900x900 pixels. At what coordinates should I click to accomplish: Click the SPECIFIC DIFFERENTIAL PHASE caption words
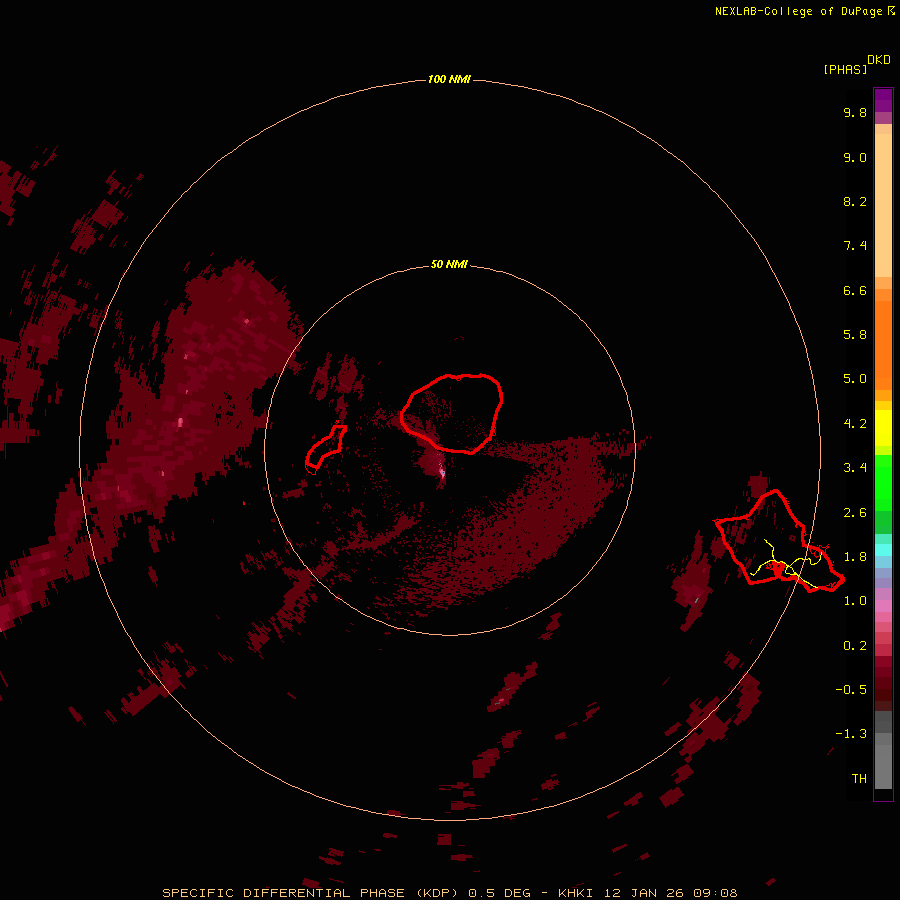(x=285, y=893)
